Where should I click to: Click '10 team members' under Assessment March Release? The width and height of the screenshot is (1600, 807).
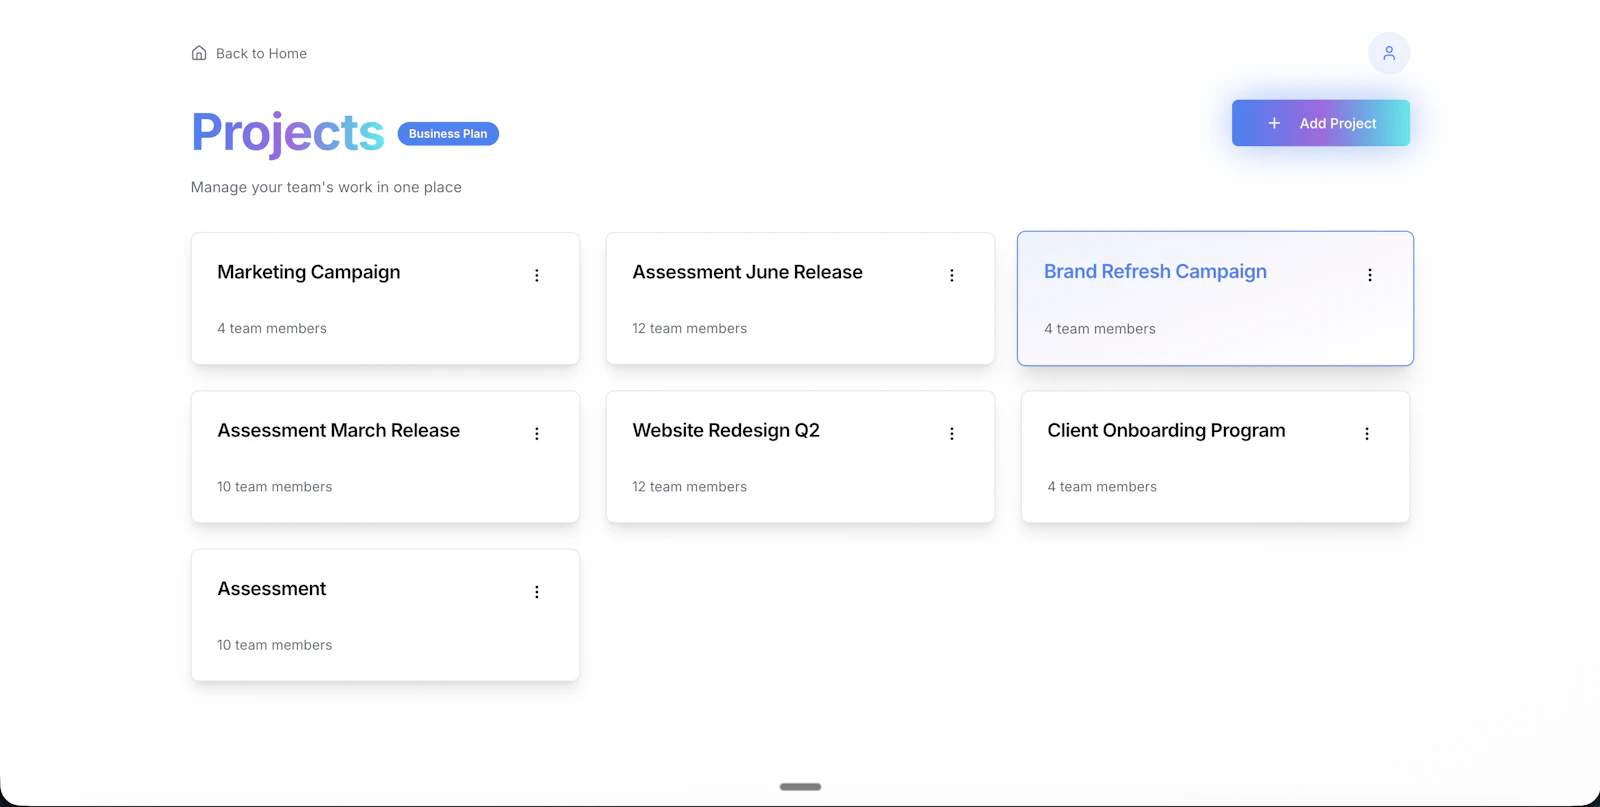275,487
